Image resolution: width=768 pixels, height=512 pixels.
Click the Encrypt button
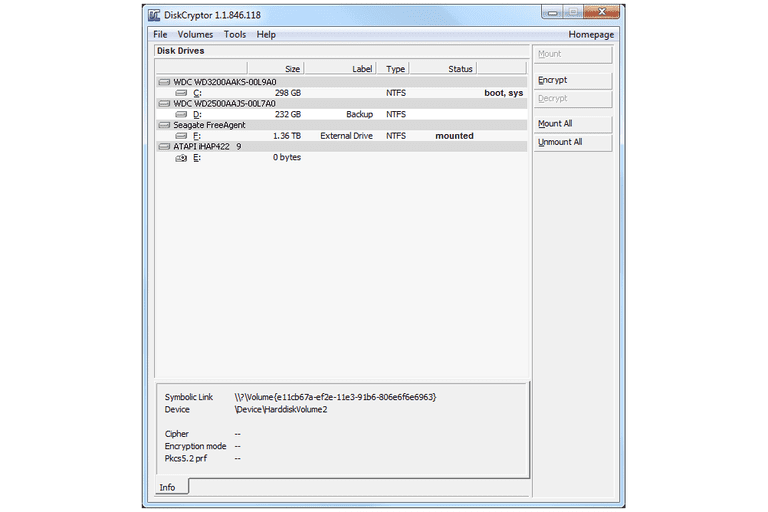click(x=573, y=80)
